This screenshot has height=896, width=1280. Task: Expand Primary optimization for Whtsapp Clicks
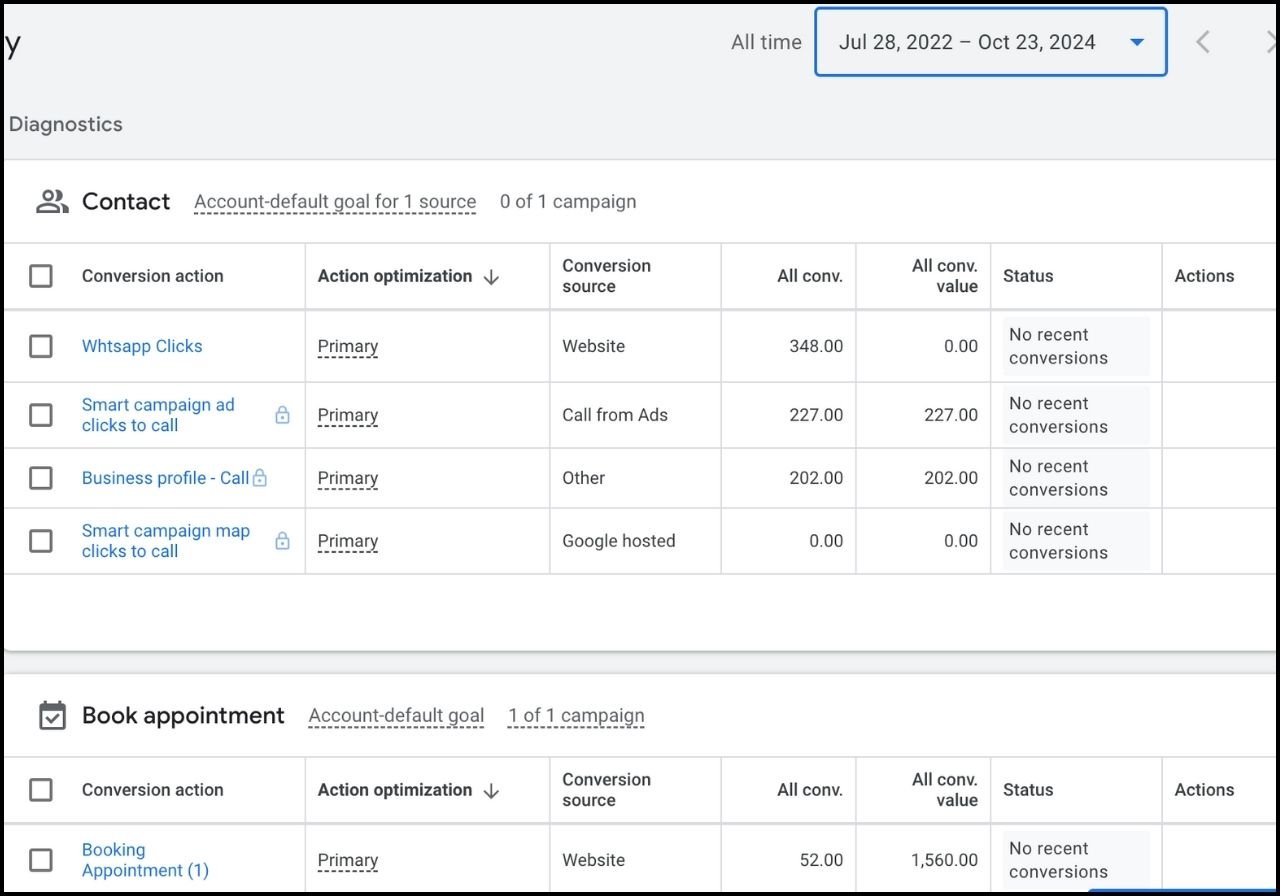[347, 346]
